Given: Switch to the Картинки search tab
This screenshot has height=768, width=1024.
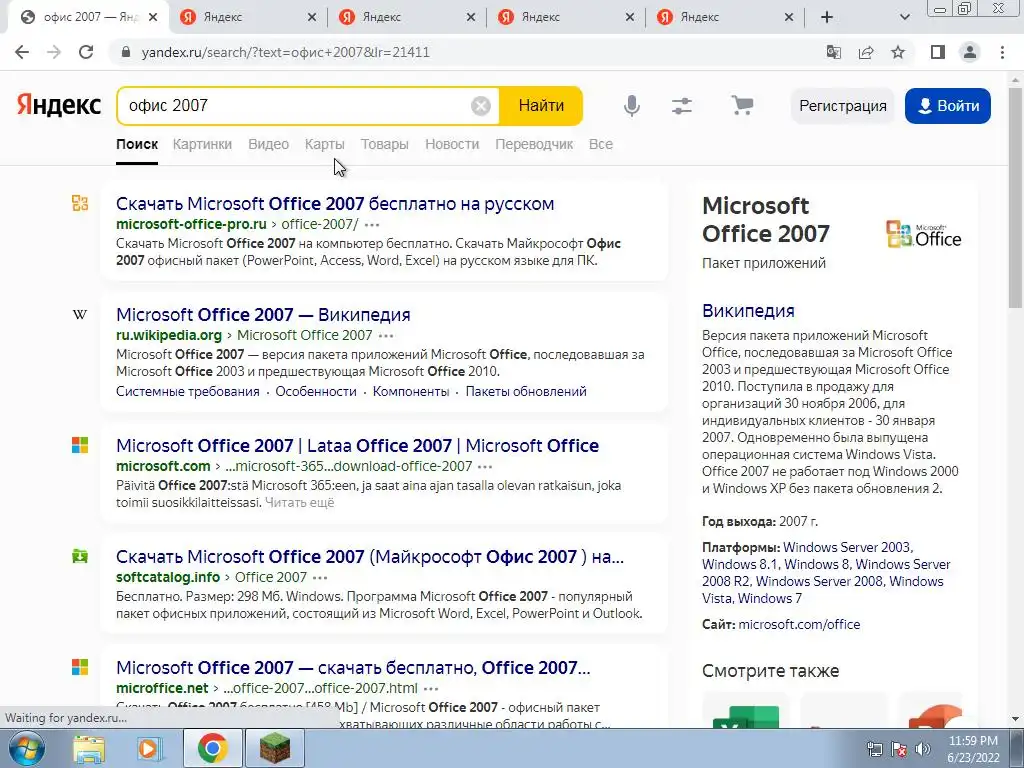Looking at the screenshot, I should pyautogui.click(x=202, y=144).
